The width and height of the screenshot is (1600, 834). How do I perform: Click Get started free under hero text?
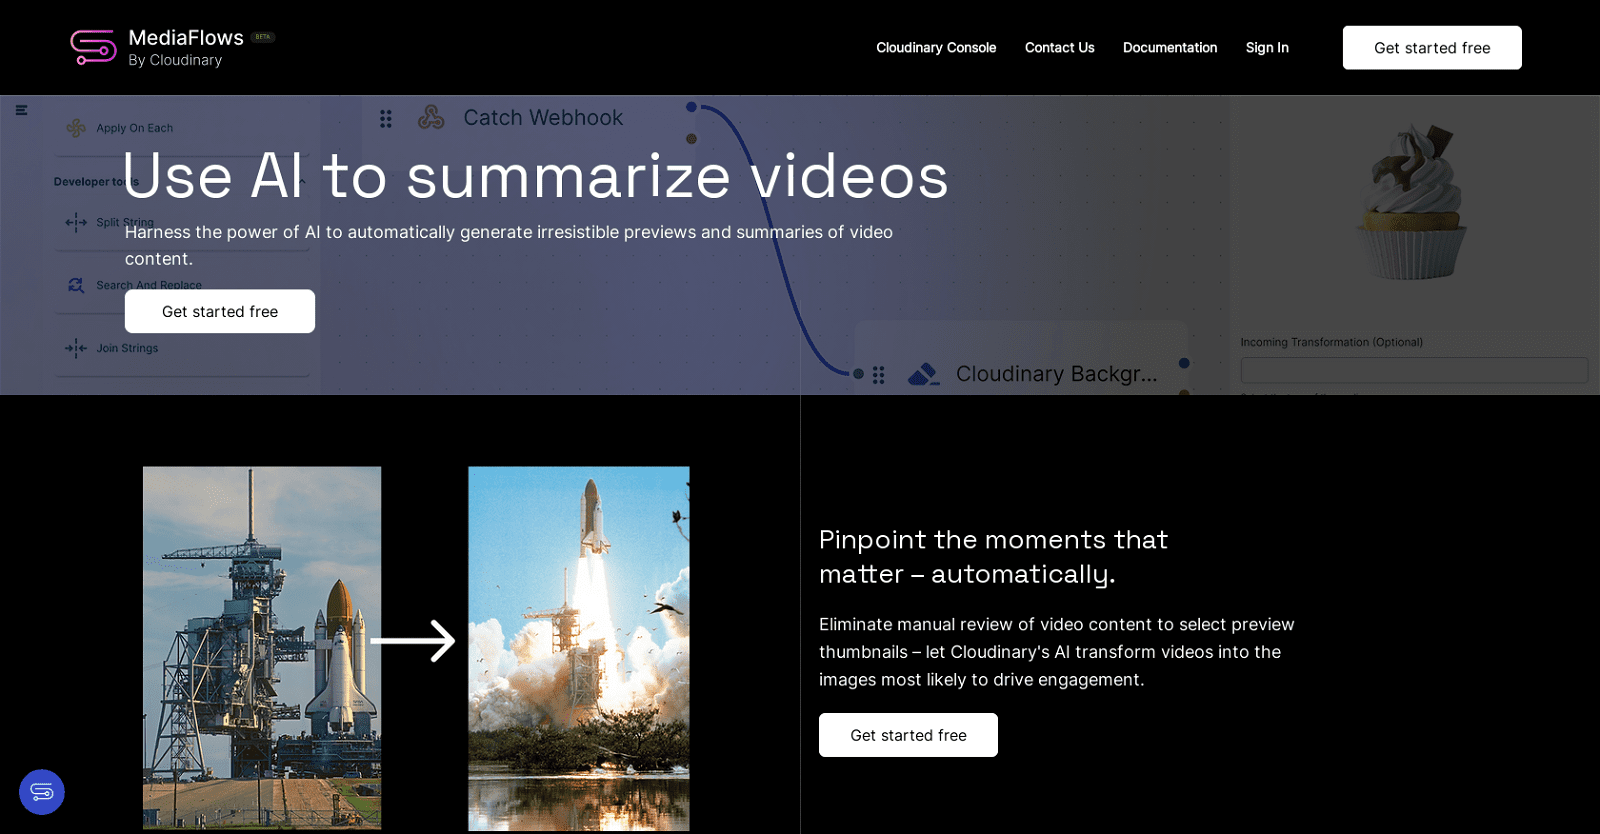220,312
